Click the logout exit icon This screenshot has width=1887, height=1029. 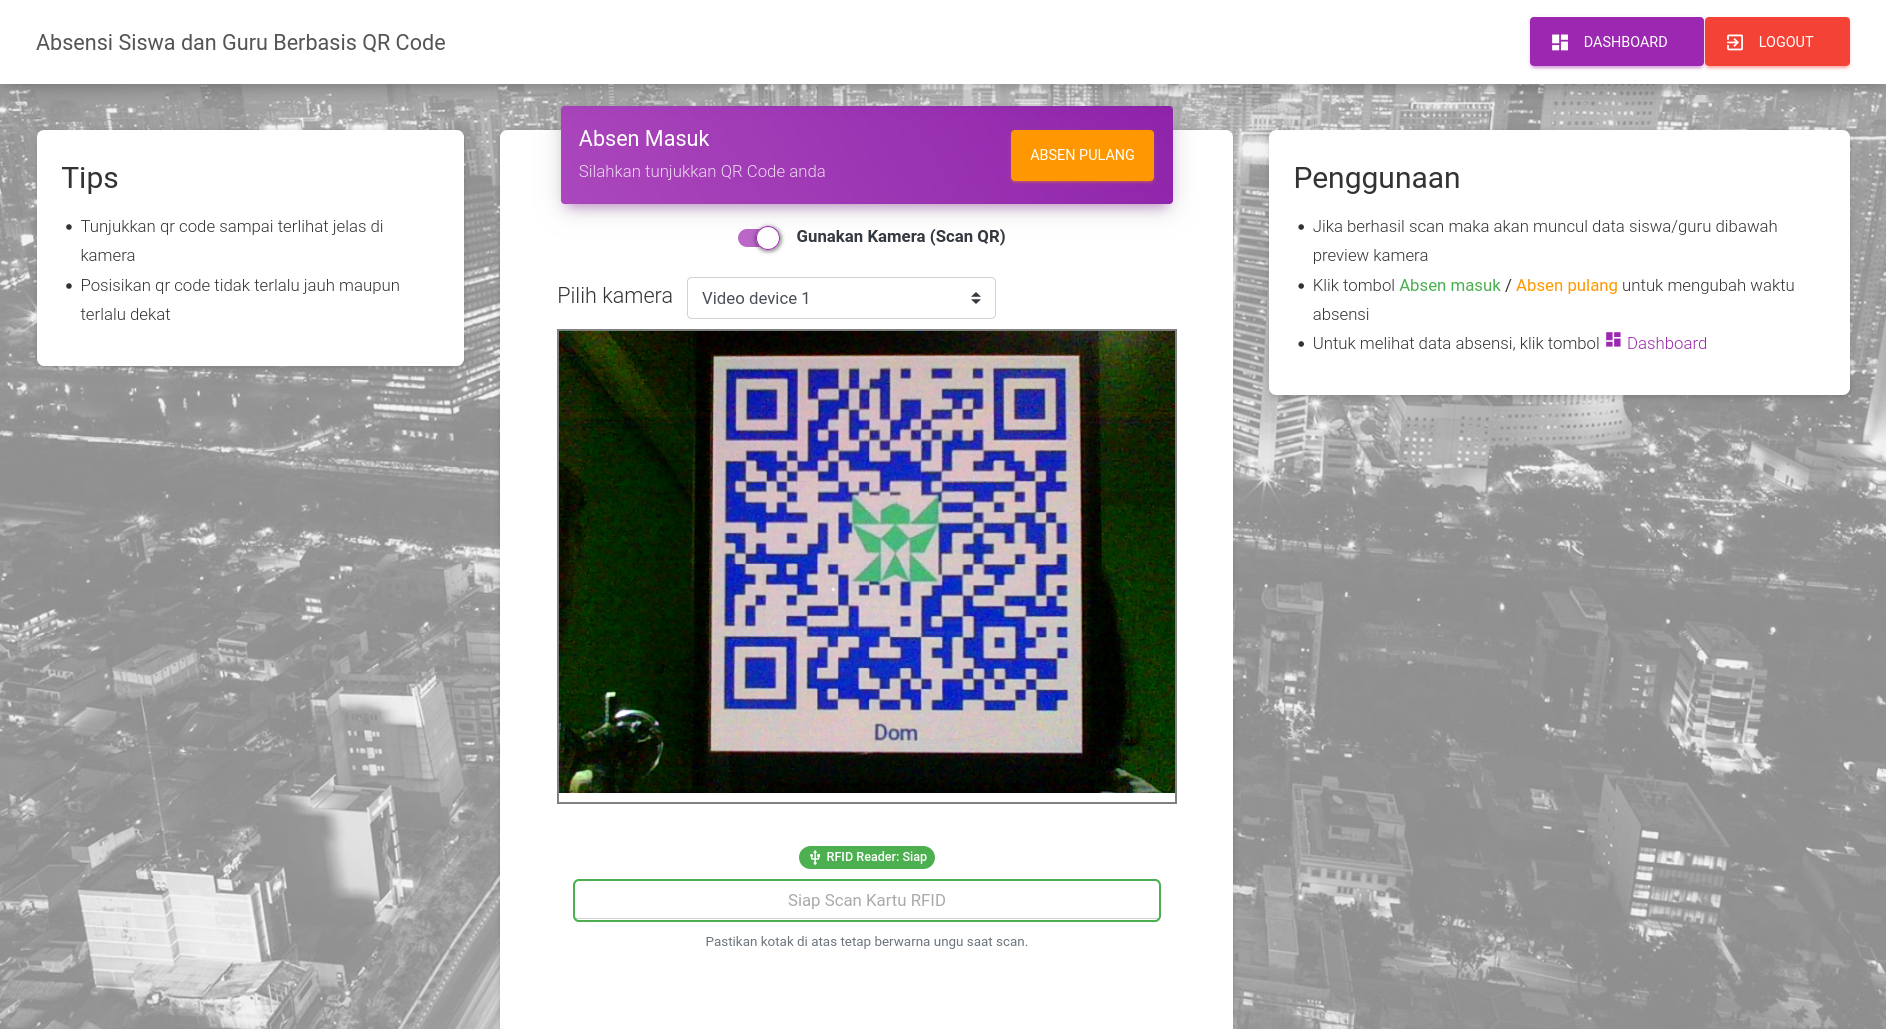click(1735, 42)
